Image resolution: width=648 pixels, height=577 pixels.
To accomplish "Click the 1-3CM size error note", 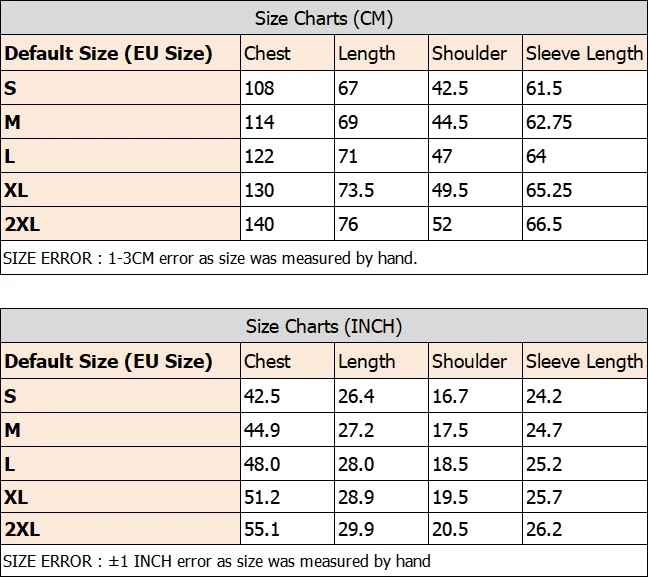I will 210,258.
